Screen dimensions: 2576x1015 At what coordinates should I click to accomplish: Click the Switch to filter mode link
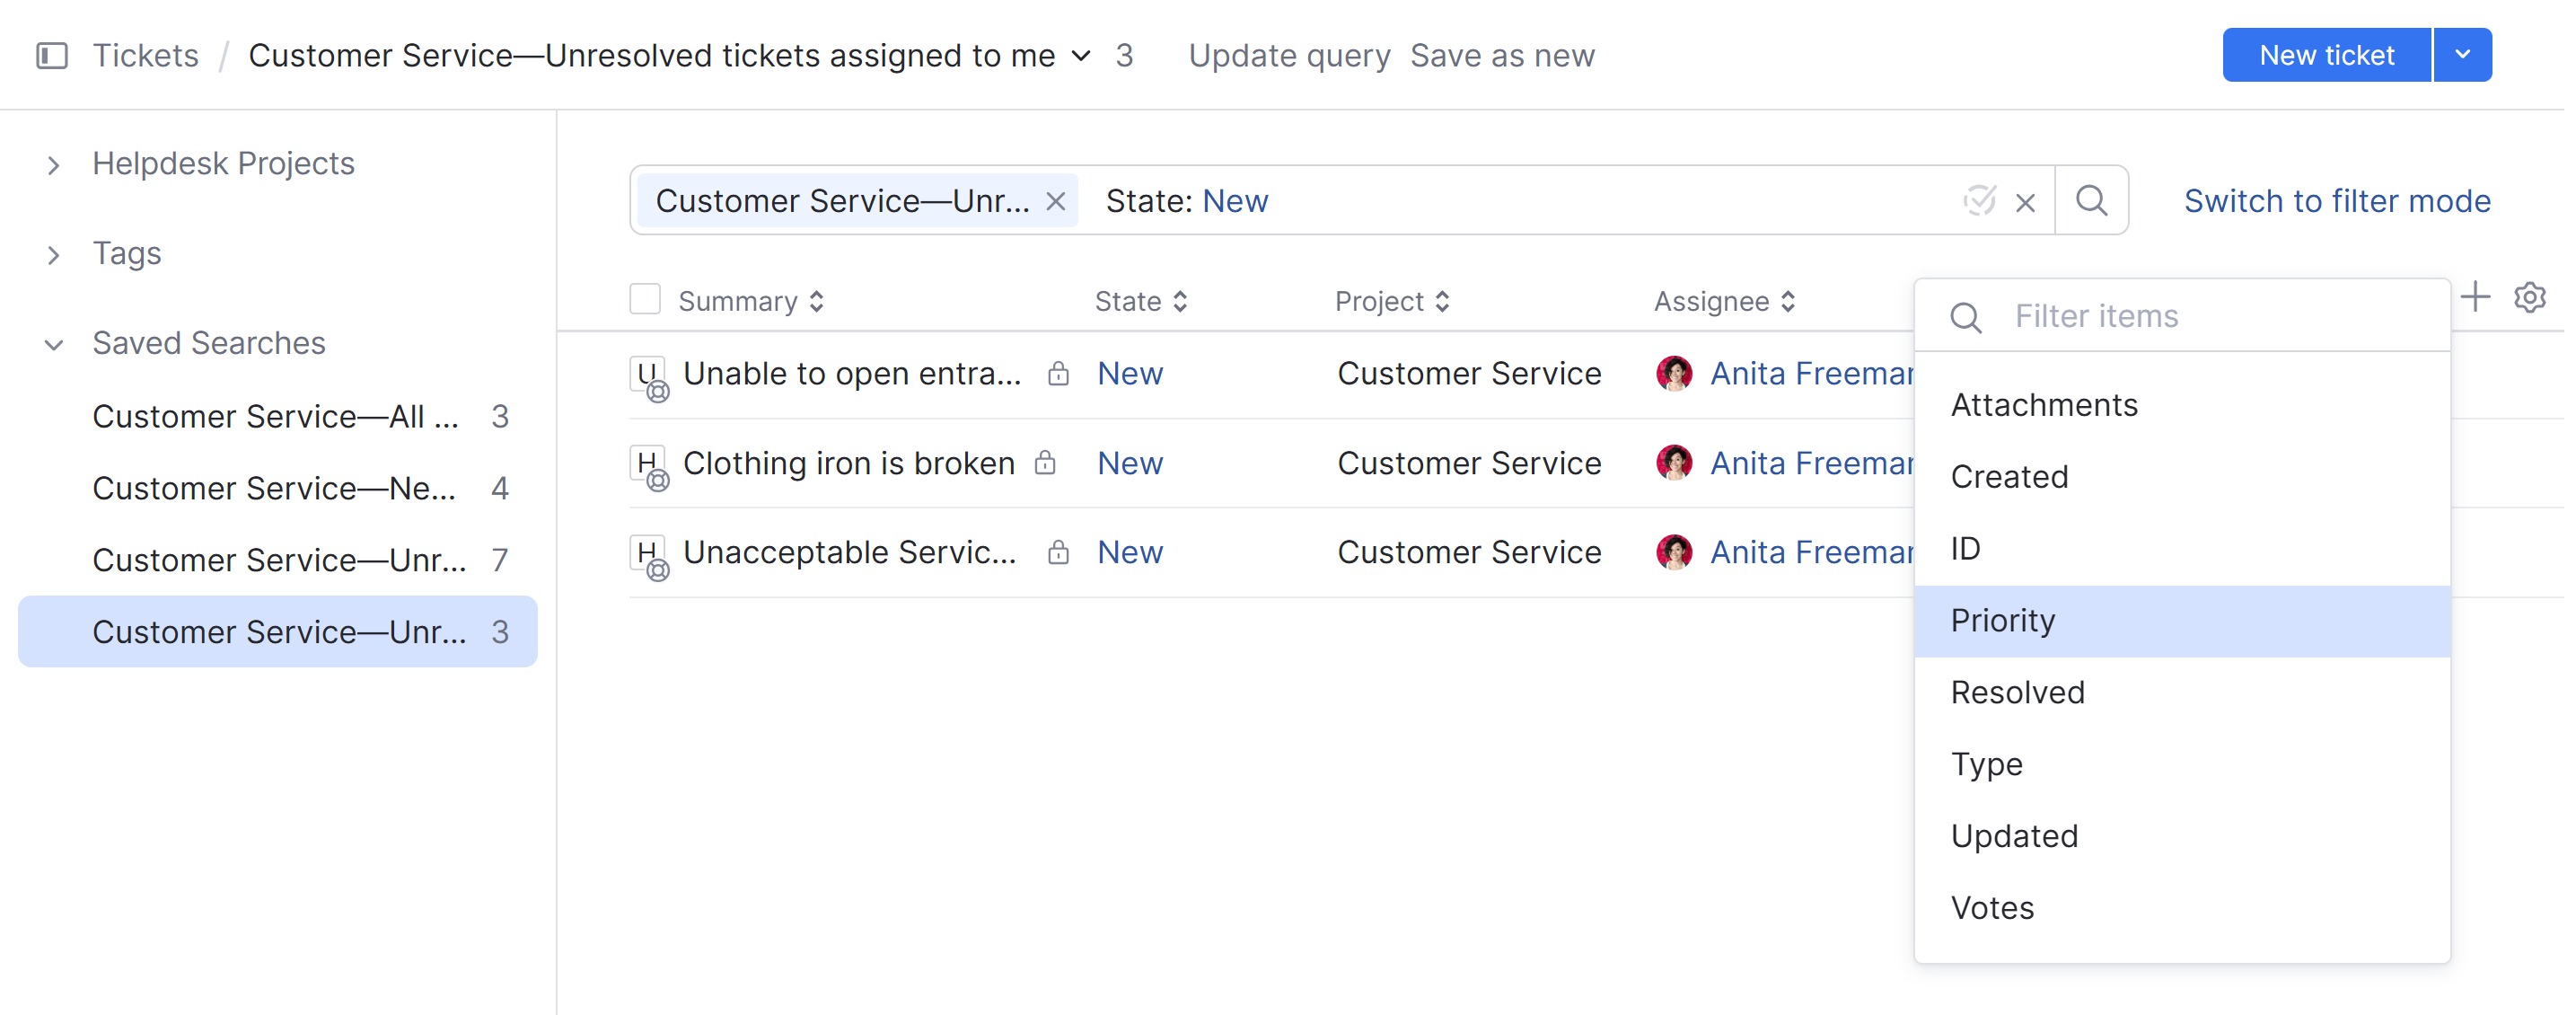2337,200
